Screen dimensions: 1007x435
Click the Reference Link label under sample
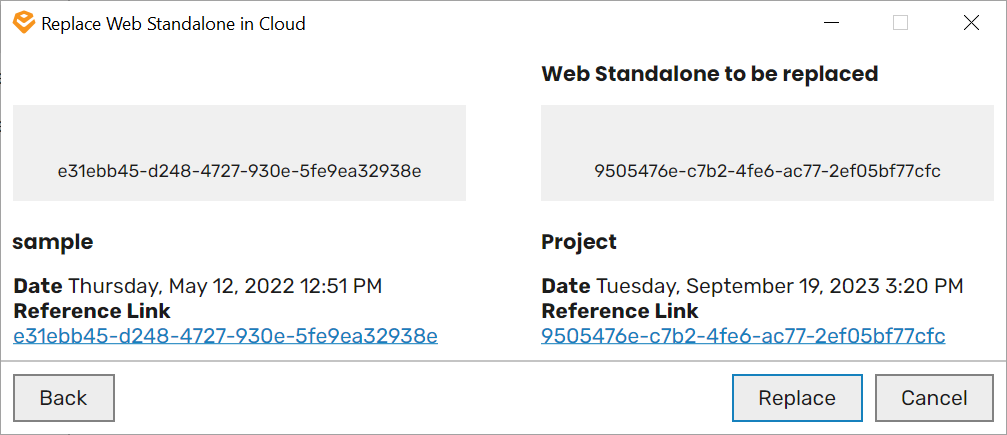[x=92, y=311]
